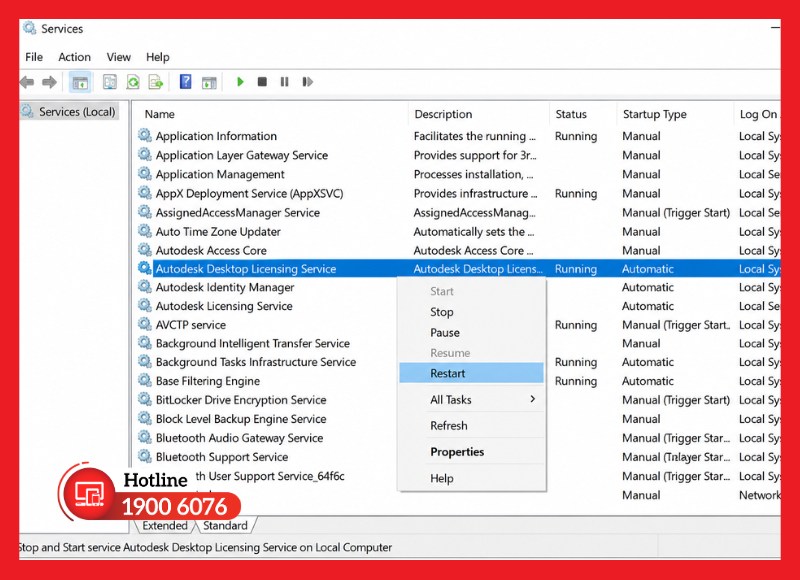This screenshot has width=800, height=580.
Task: Click the Restart Service toolbar icon
Action: (307, 82)
